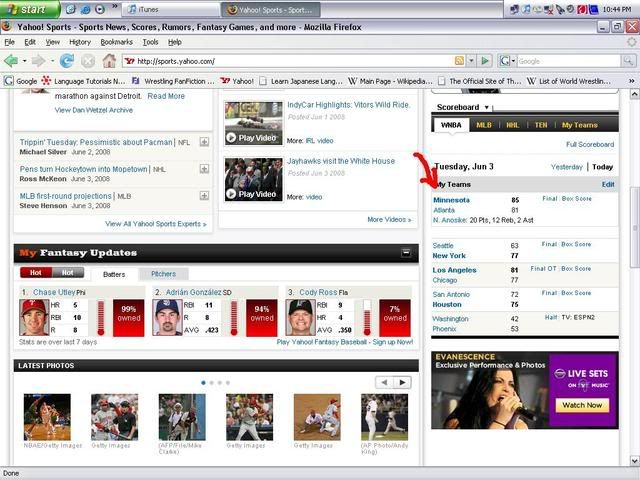Go to the Home page icon
This screenshot has width=640, height=480.
tap(109, 61)
